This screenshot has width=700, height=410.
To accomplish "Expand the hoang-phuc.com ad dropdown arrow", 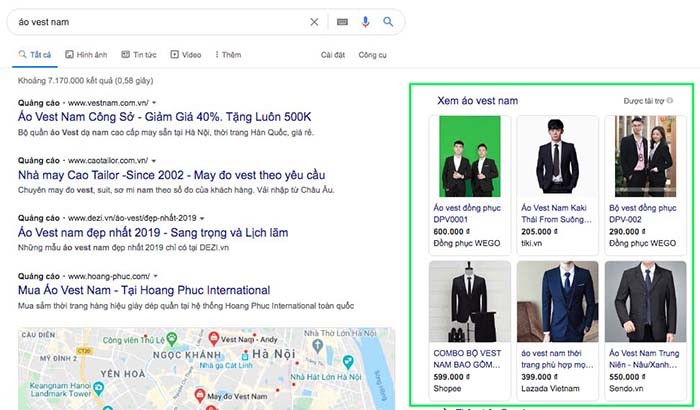I will pyautogui.click(x=155, y=276).
